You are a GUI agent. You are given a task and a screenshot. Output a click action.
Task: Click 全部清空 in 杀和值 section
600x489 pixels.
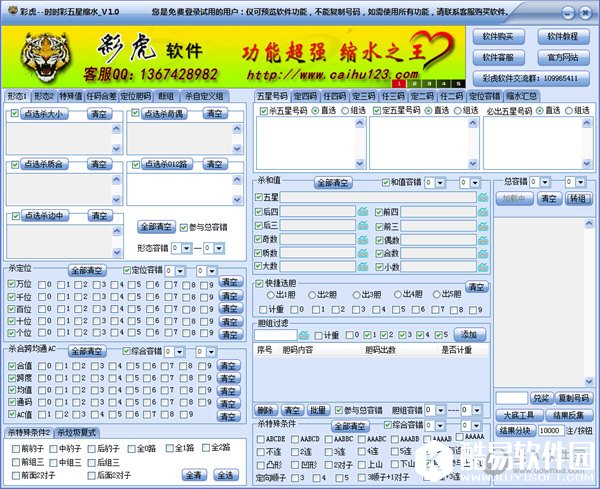pos(333,183)
